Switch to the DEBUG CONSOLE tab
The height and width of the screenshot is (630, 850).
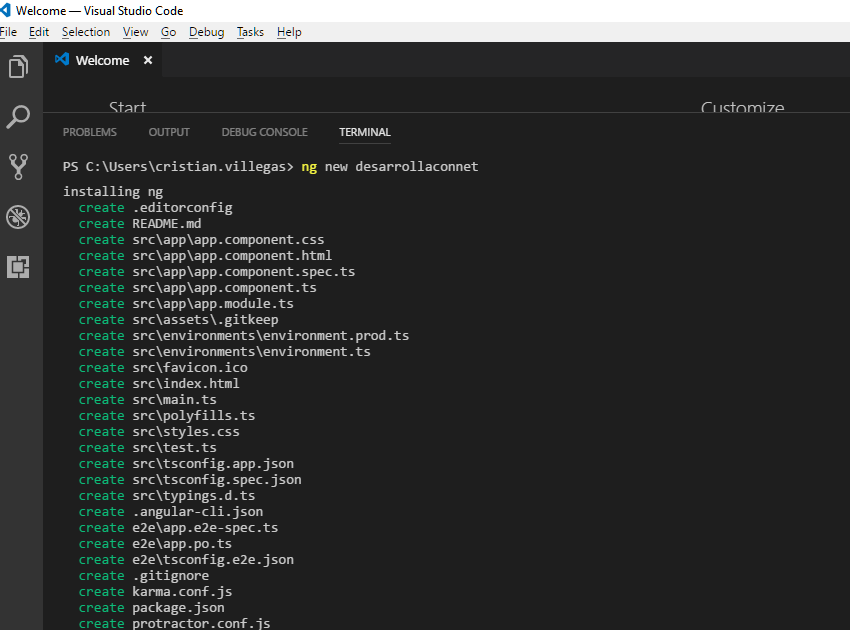click(264, 131)
